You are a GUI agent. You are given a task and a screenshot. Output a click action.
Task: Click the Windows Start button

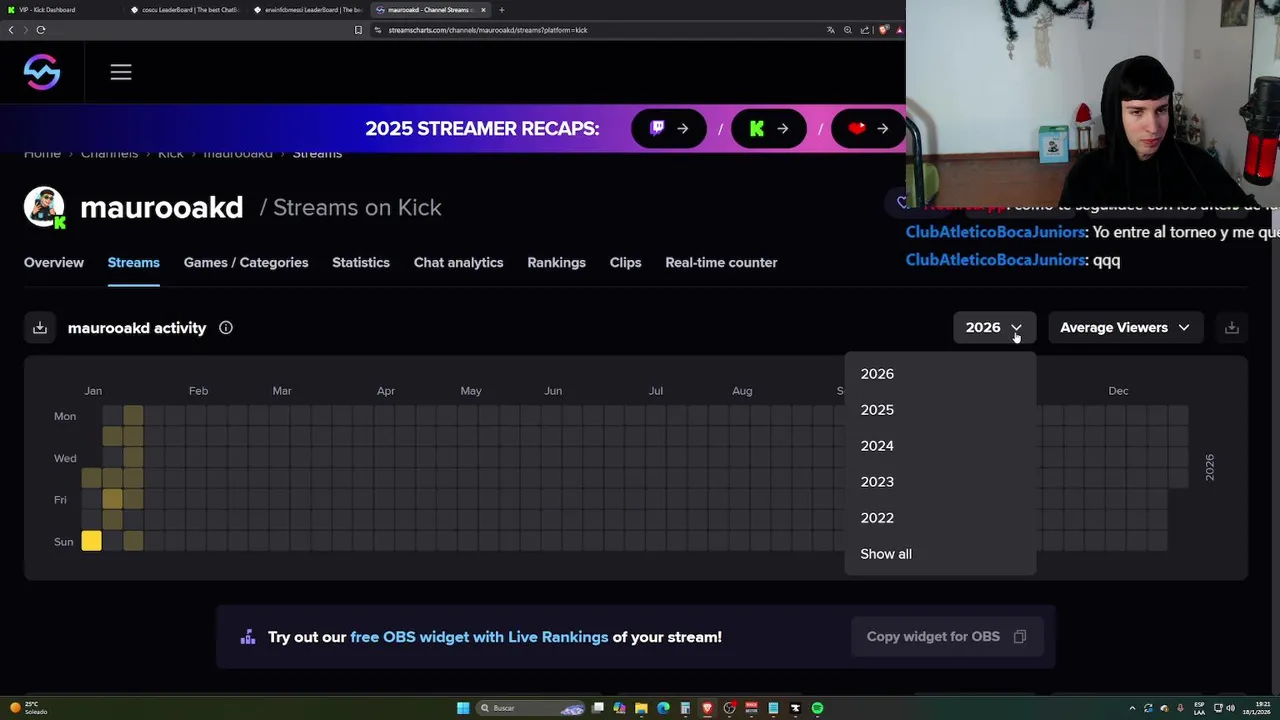[x=463, y=708]
